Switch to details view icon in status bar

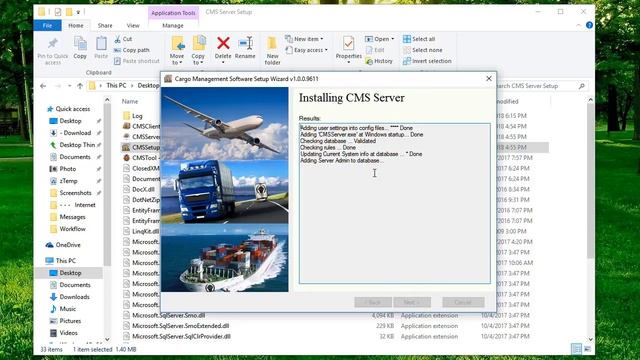(x=576, y=349)
